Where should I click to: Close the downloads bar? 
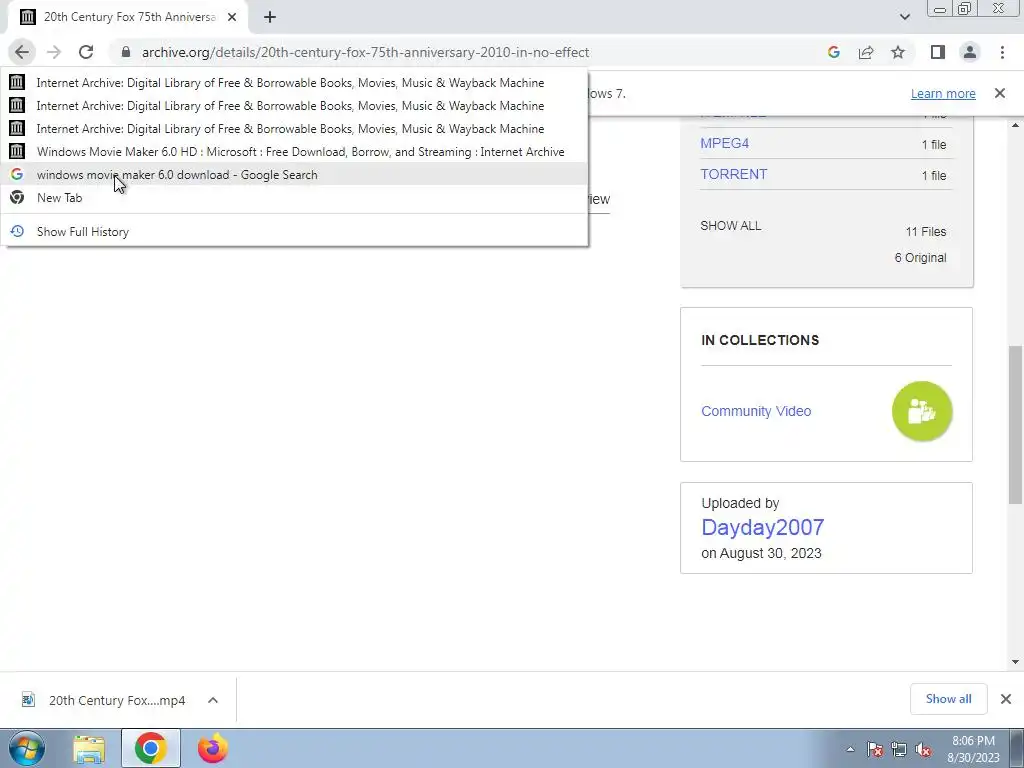[x=1006, y=699]
